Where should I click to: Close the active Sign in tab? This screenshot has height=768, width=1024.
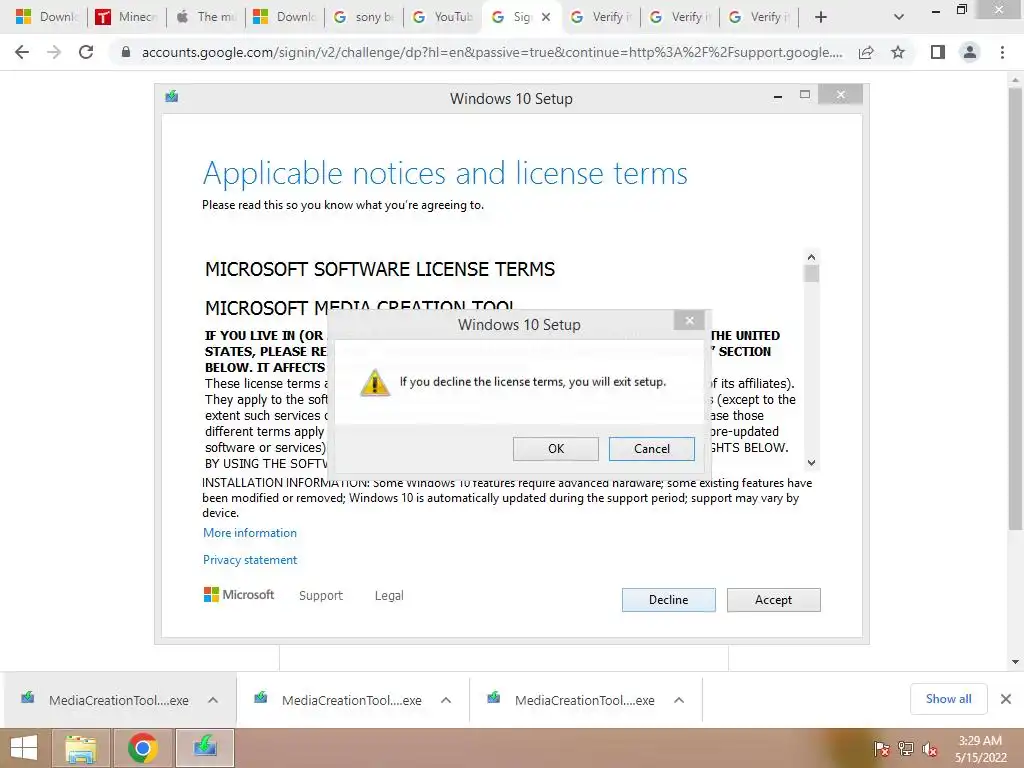point(546,17)
